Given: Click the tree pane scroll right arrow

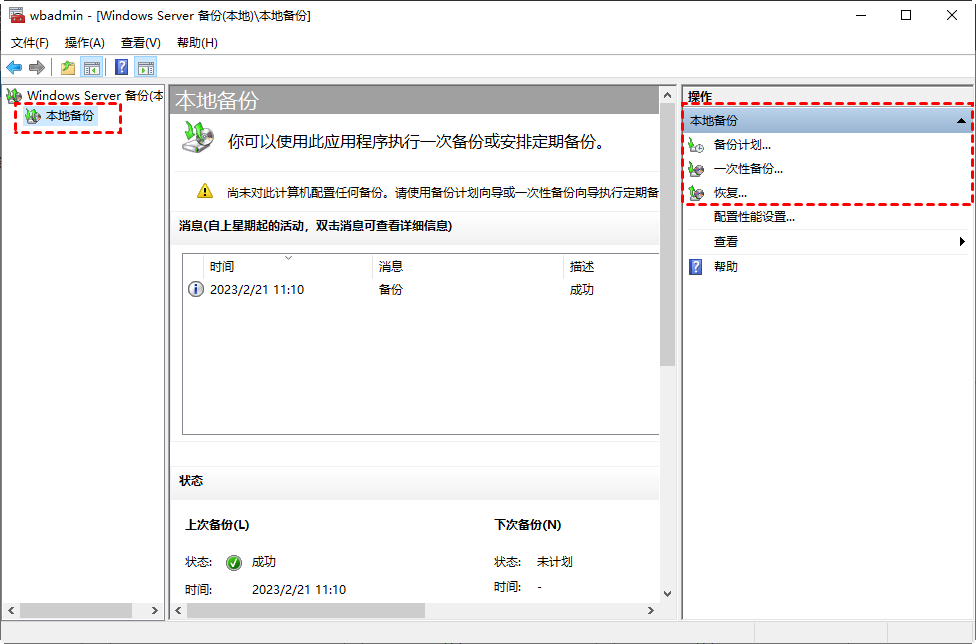Looking at the screenshot, I should (155, 610).
